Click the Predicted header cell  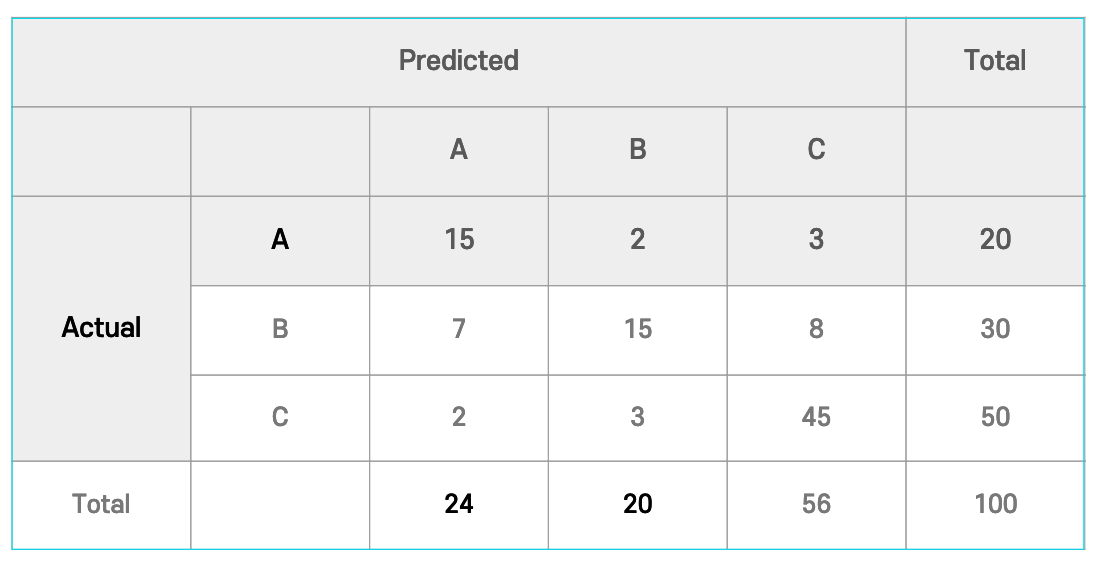pyautogui.click(x=458, y=62)
